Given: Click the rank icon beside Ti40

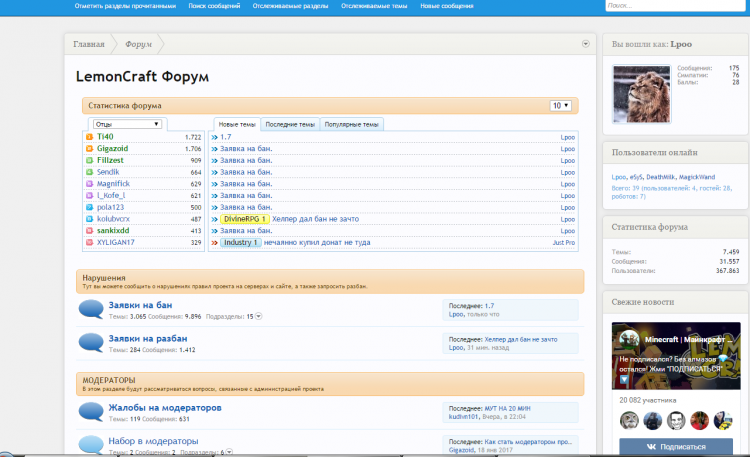Looking at the screenshot, I should [x=89, y=137].
